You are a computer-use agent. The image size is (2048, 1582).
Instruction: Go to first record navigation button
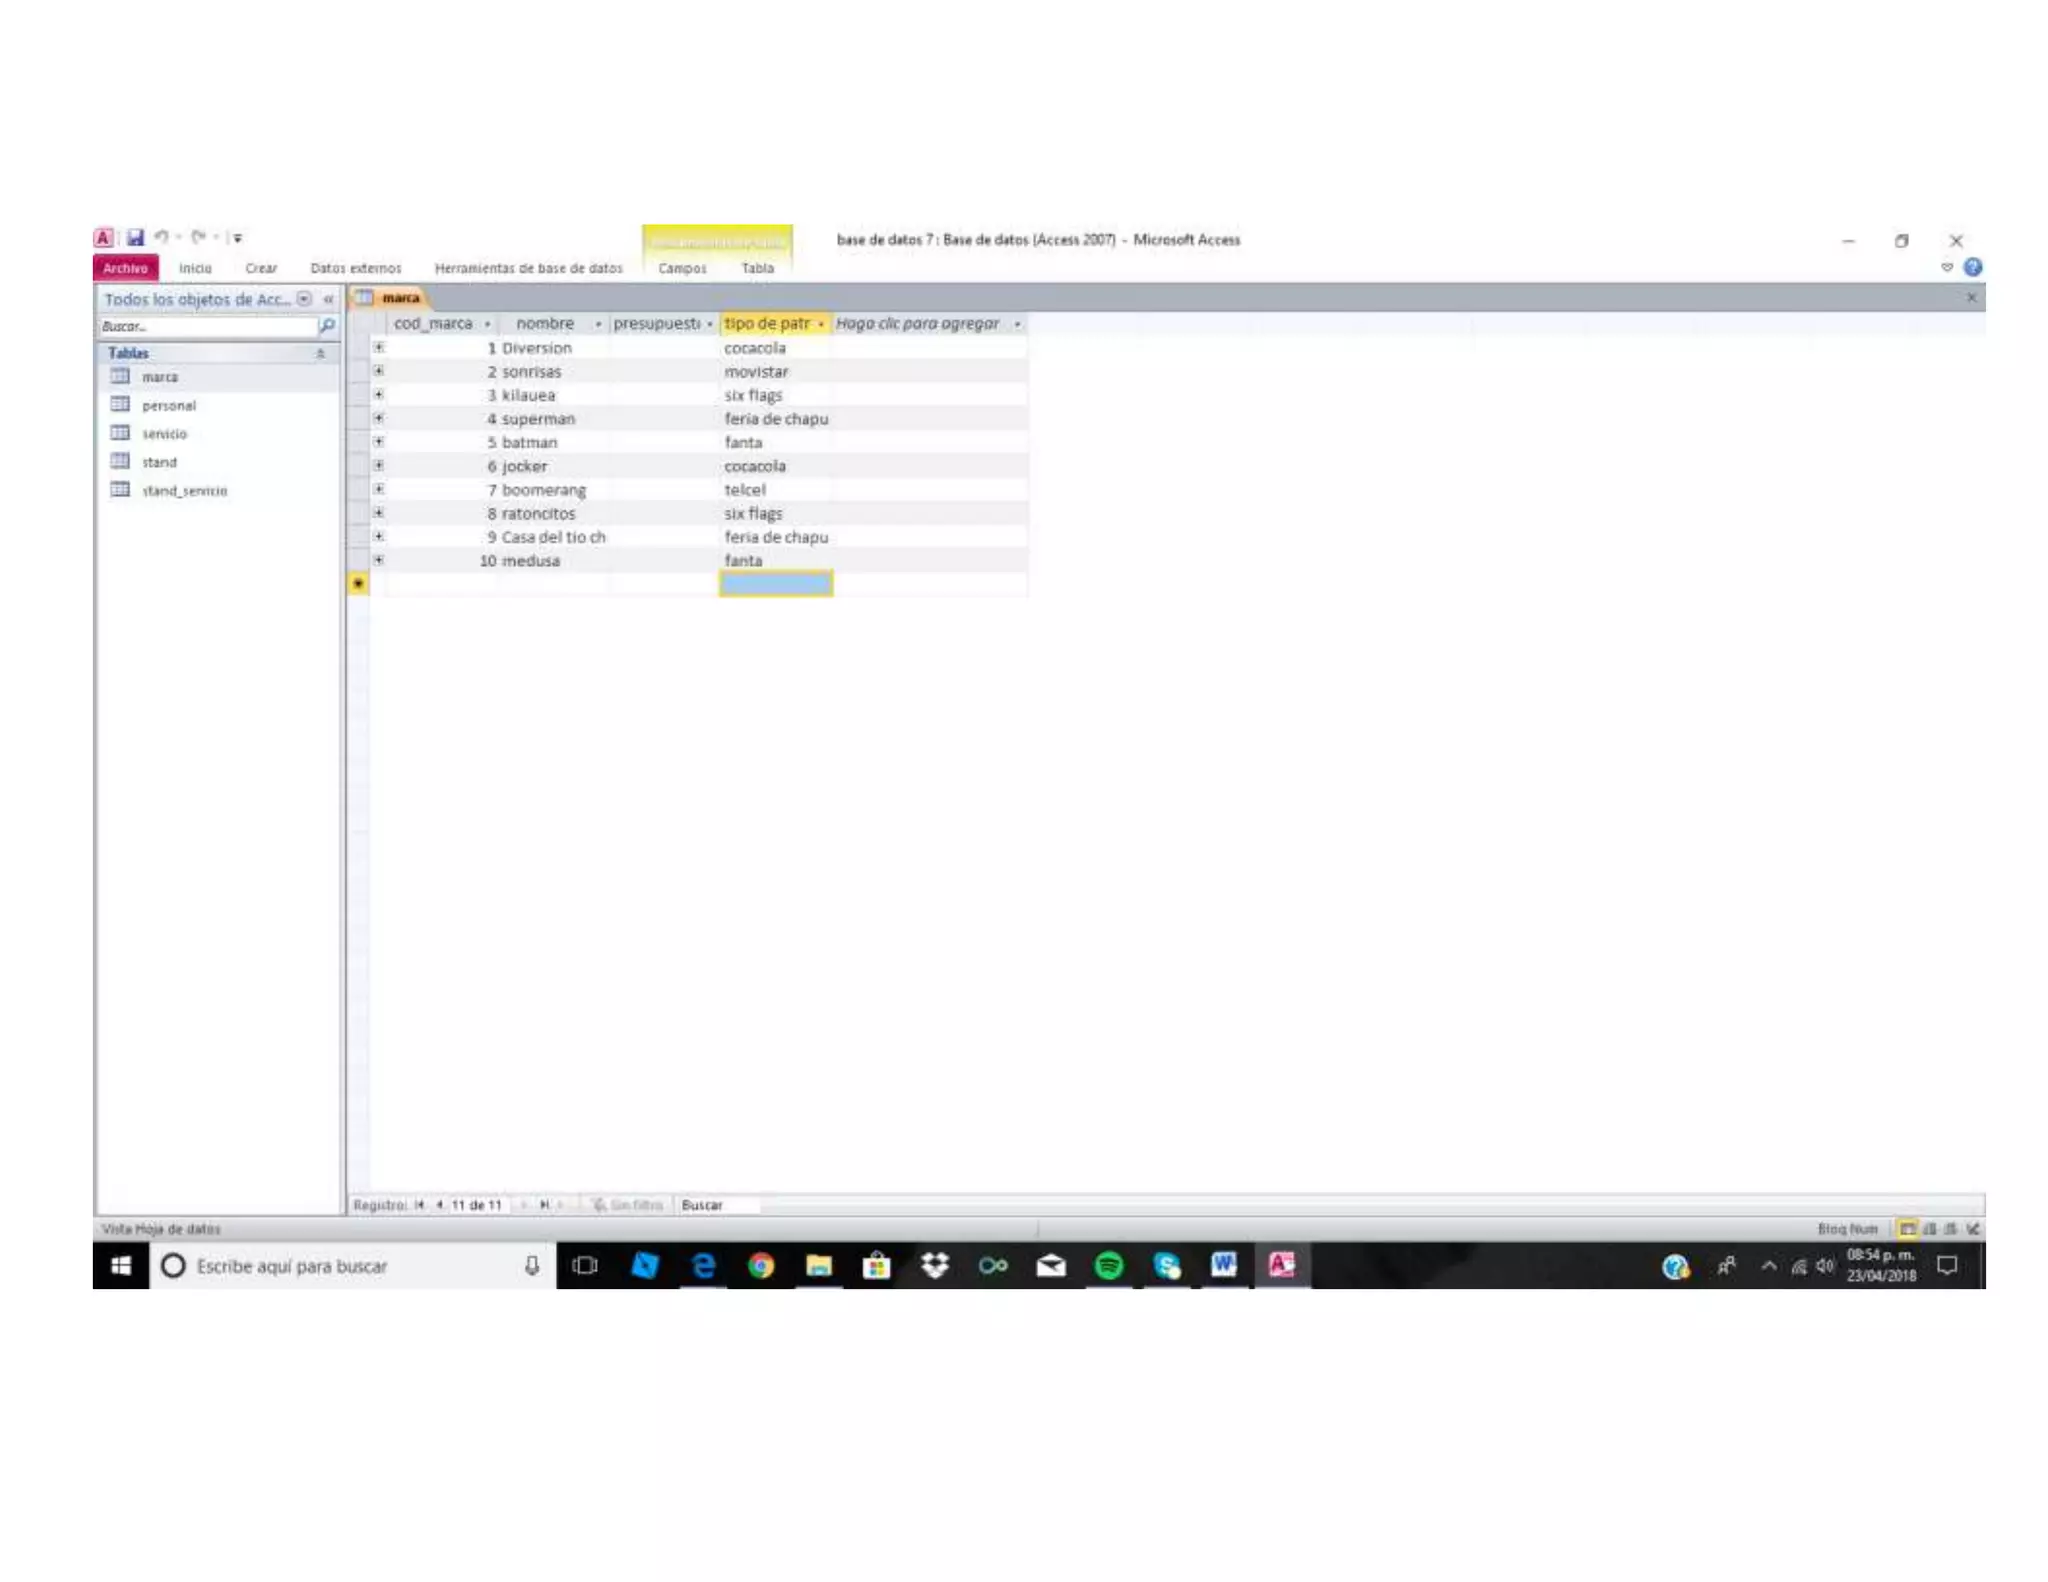(420, 1205)
